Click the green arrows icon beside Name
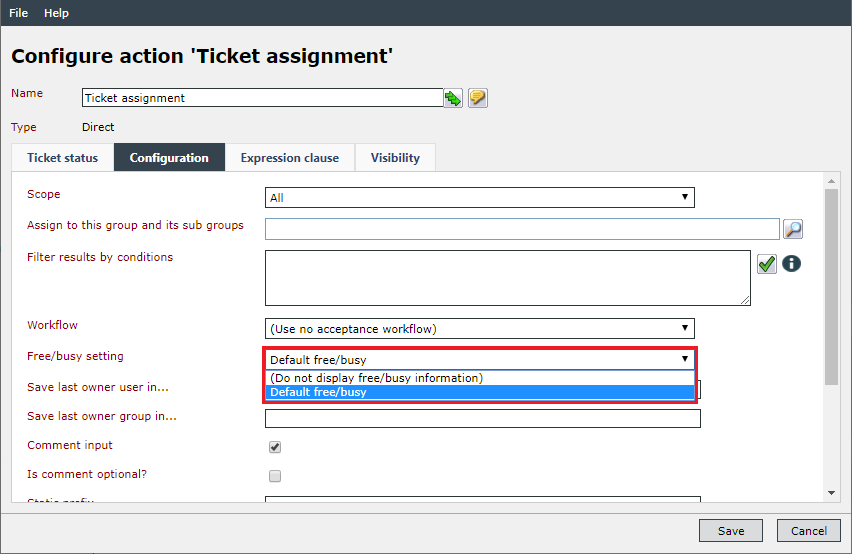The image size is (852, 554). coord(453,98)
